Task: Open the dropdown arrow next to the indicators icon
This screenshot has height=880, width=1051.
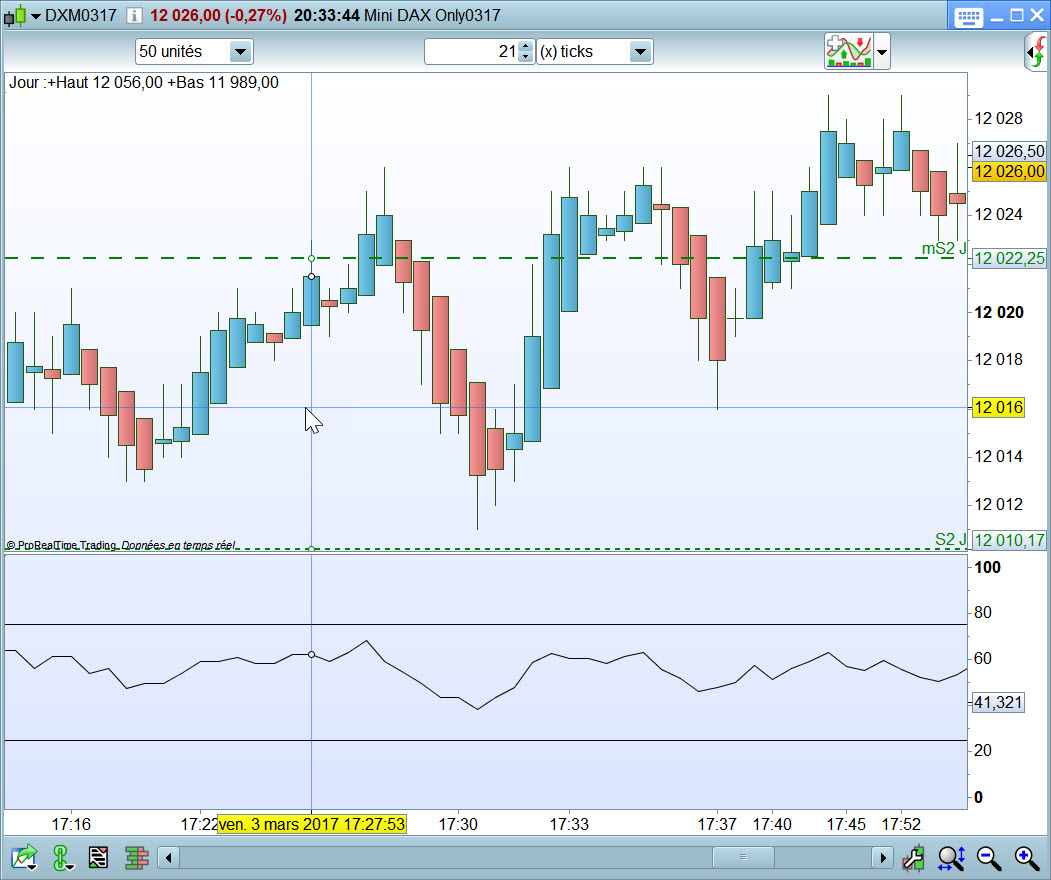Action: click(882, 52)
